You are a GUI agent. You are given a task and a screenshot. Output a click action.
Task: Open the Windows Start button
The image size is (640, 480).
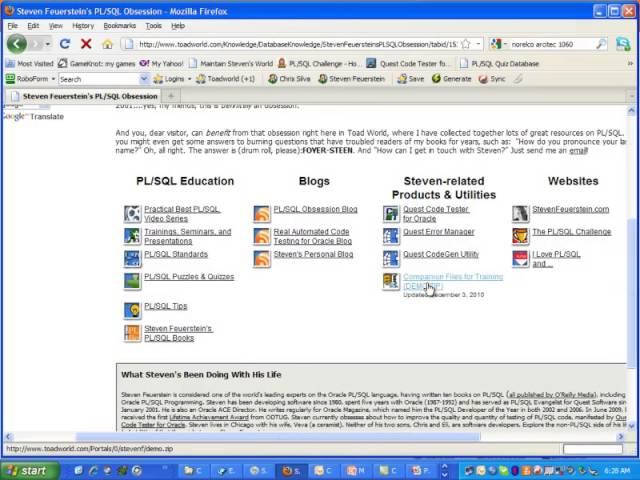[29, 471]
